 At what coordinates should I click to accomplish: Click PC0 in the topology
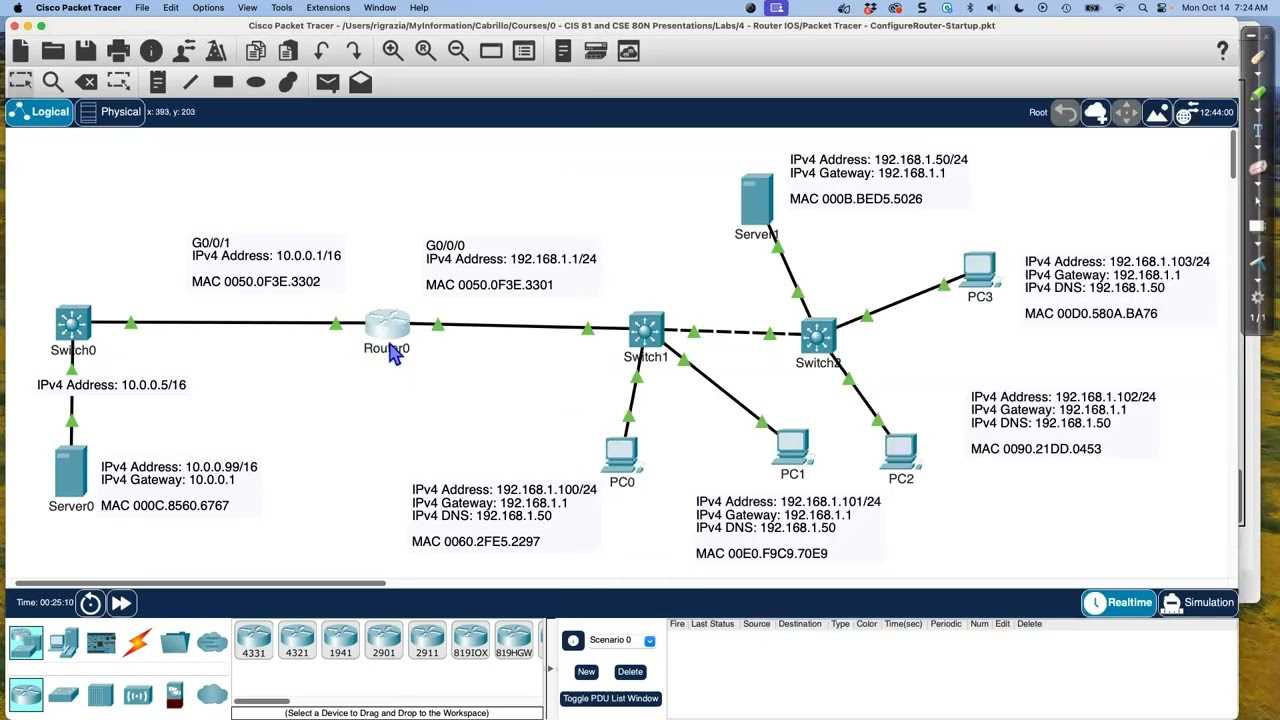click(x=621, y=455)
